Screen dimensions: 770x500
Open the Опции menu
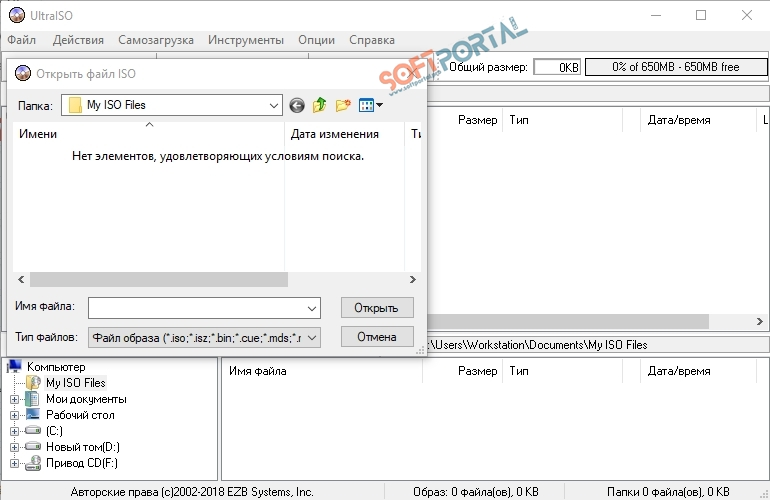[316, 40]
